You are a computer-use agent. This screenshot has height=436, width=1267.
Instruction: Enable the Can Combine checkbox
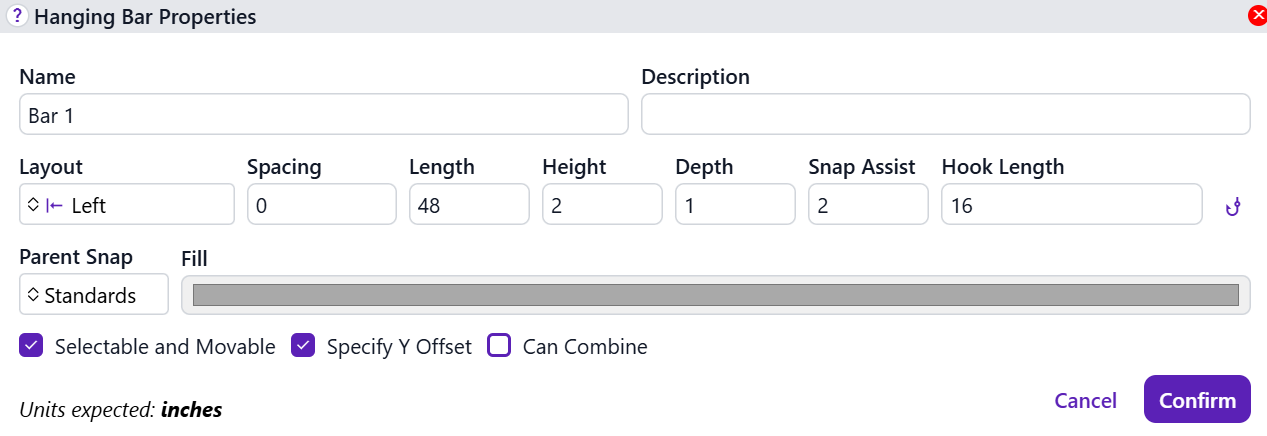[x=499, y=346]
